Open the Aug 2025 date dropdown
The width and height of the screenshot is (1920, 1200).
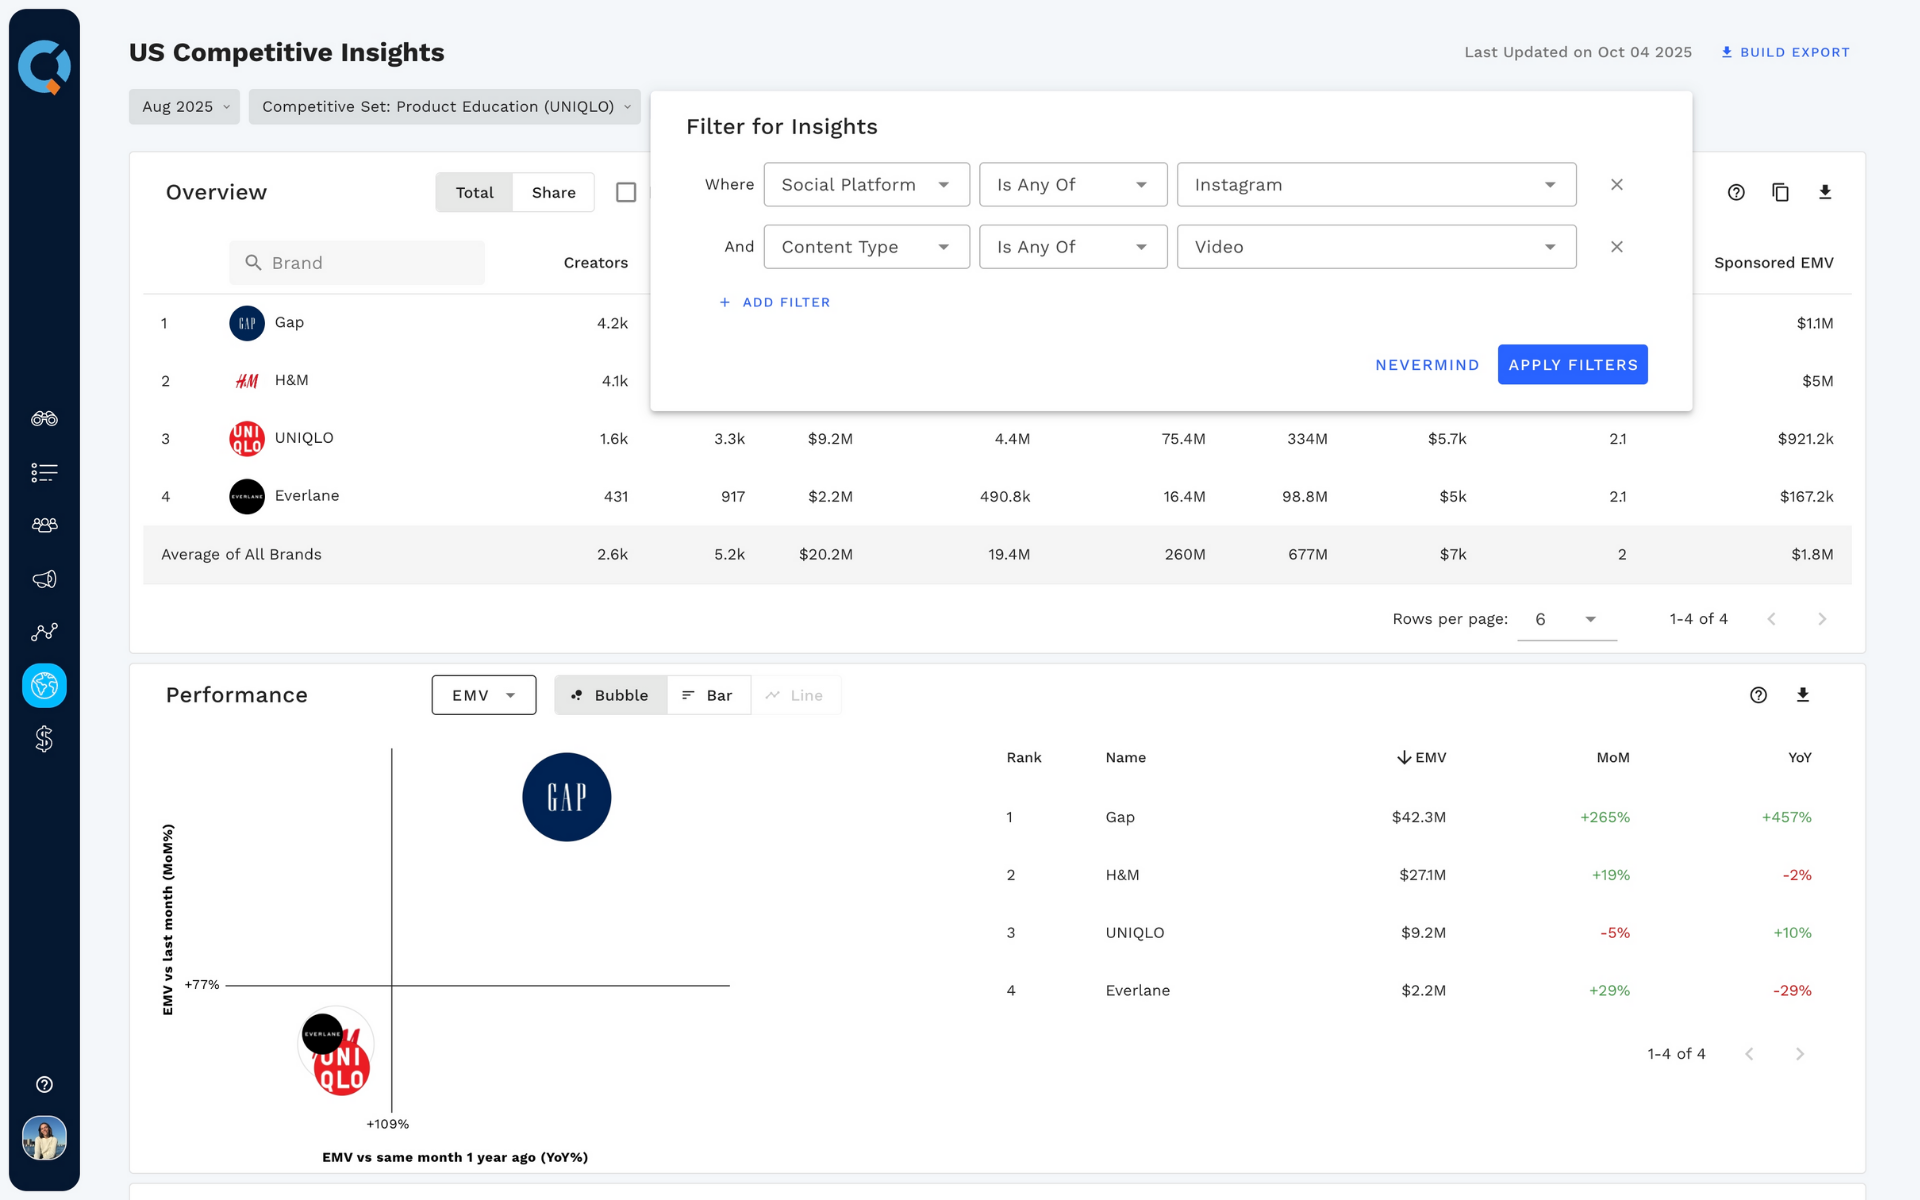tap(184, 106)
